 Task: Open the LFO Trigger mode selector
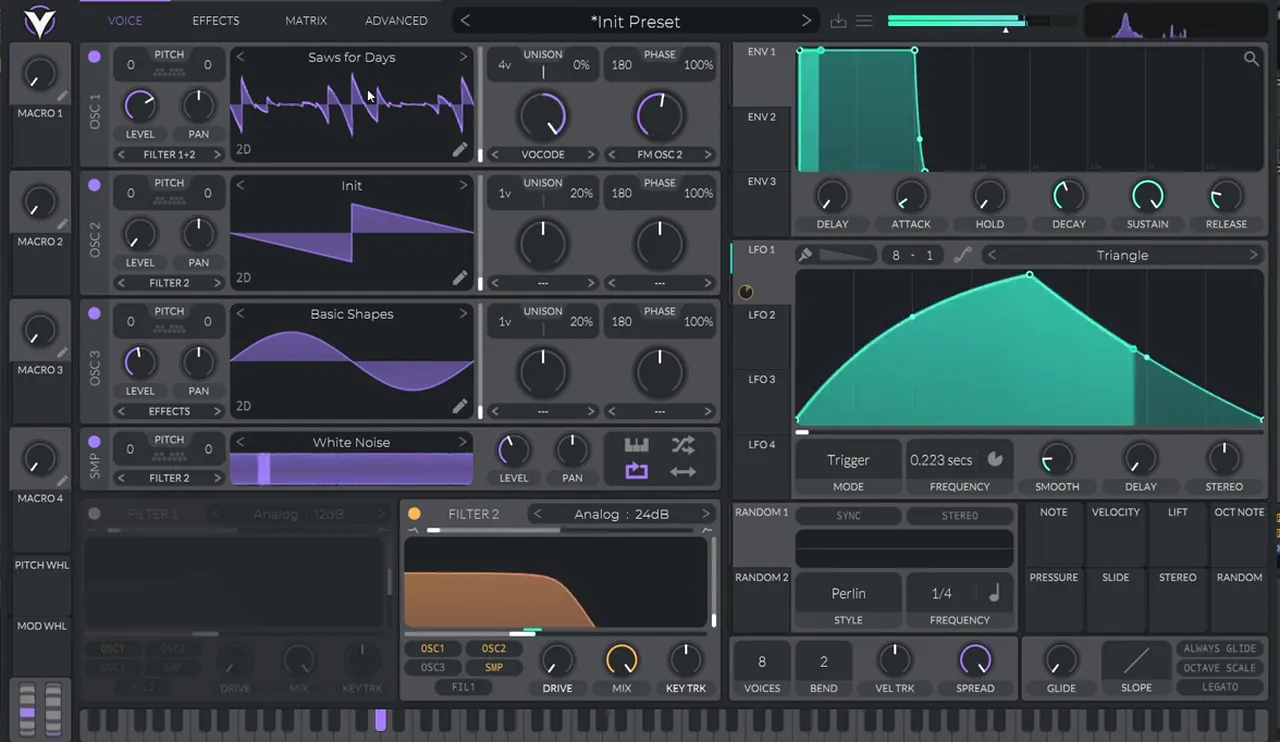[x=848, y=460]
